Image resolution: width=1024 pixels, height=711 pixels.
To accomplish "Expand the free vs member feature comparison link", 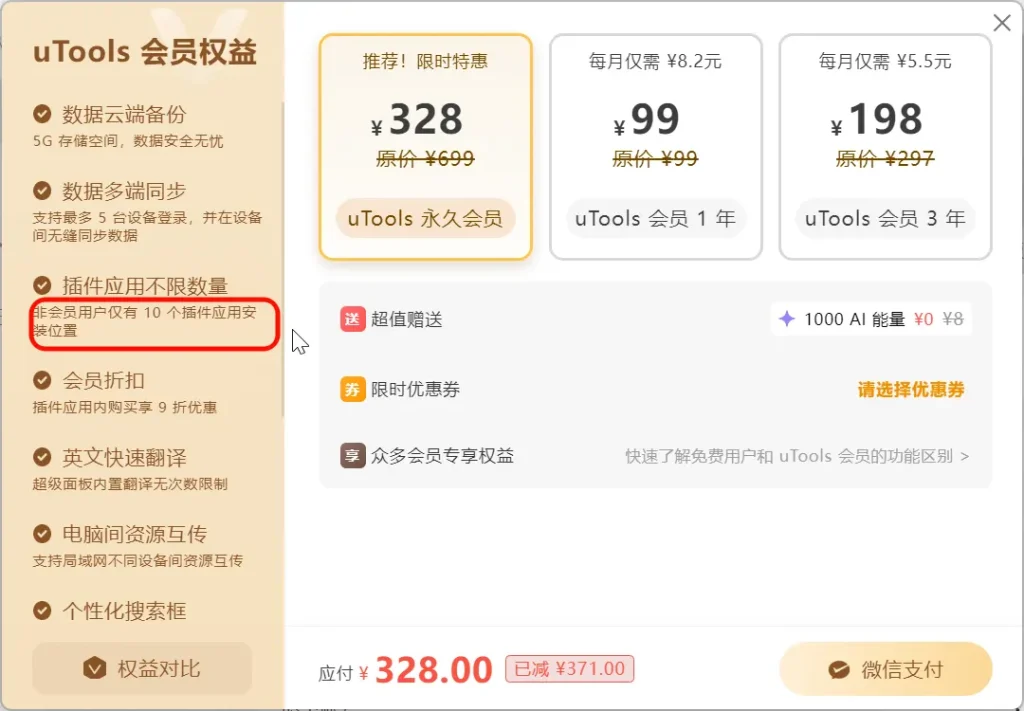I will (797, 456).
